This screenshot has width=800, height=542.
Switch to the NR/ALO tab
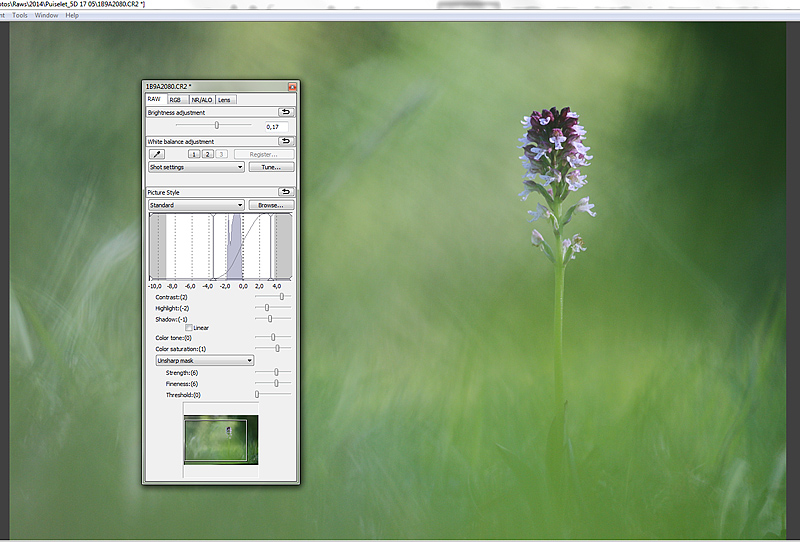[202, 100]
